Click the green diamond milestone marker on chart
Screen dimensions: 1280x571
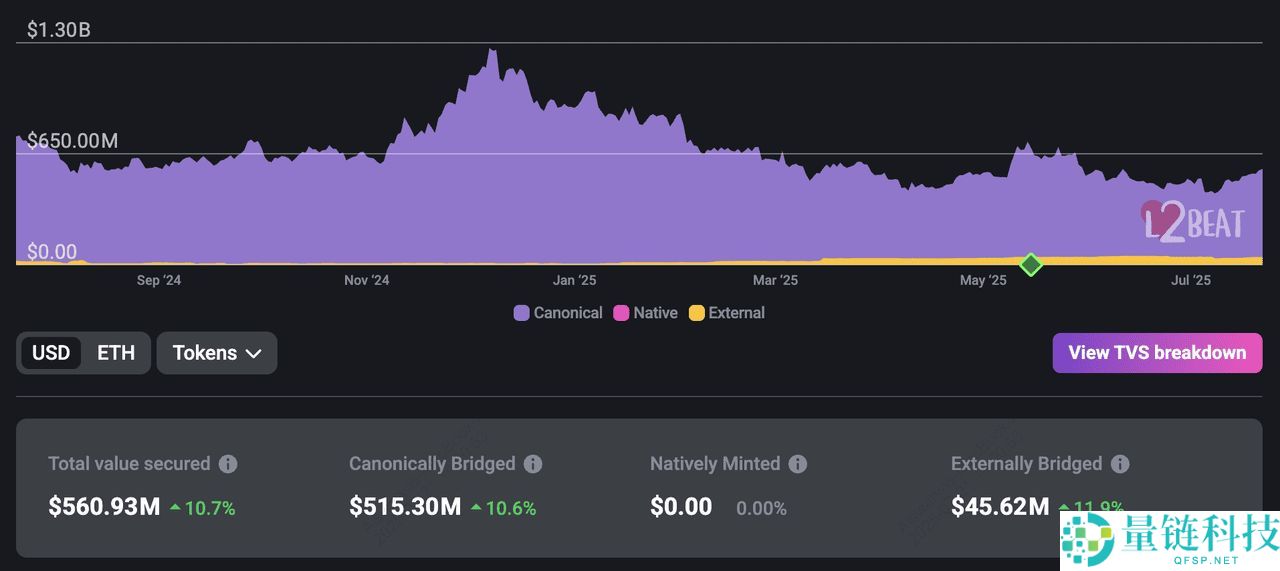(1030, 265)
